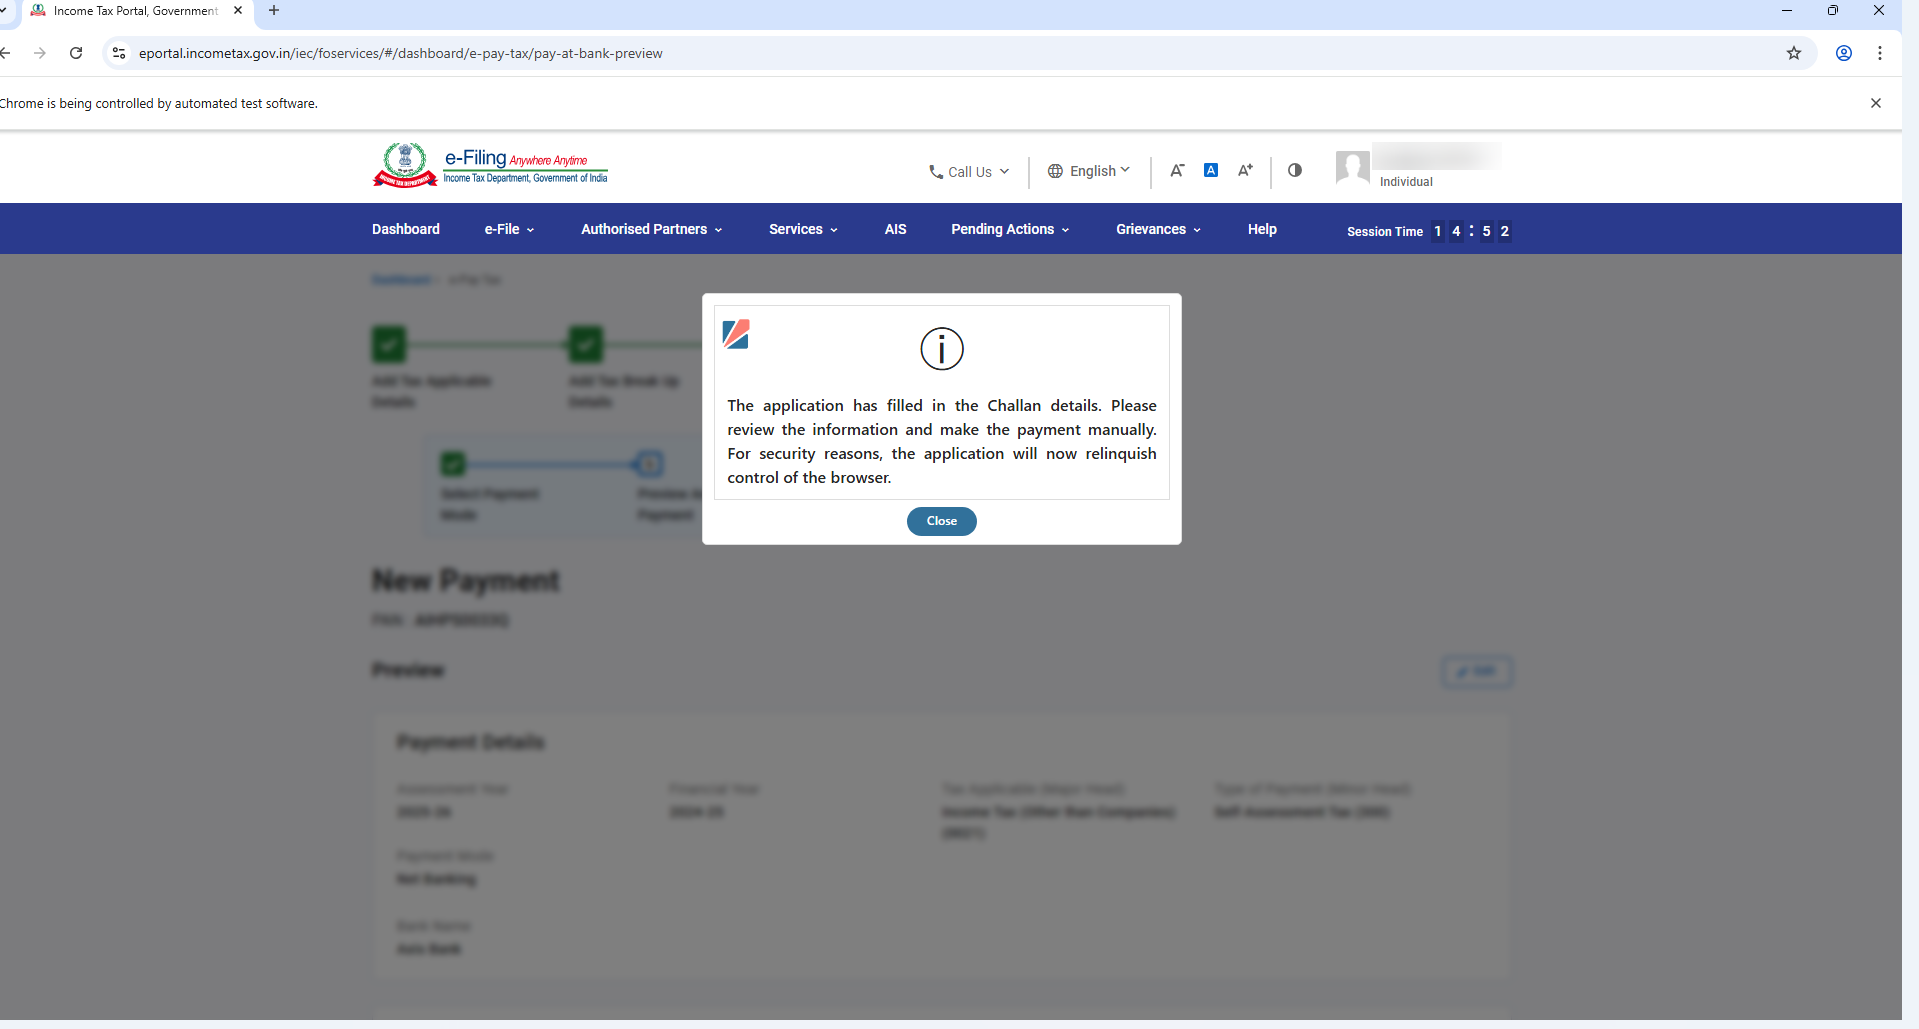The image size is (1919, 1029).
Task: Click the browser address bar URL
Action: click(x=400, y=53)
